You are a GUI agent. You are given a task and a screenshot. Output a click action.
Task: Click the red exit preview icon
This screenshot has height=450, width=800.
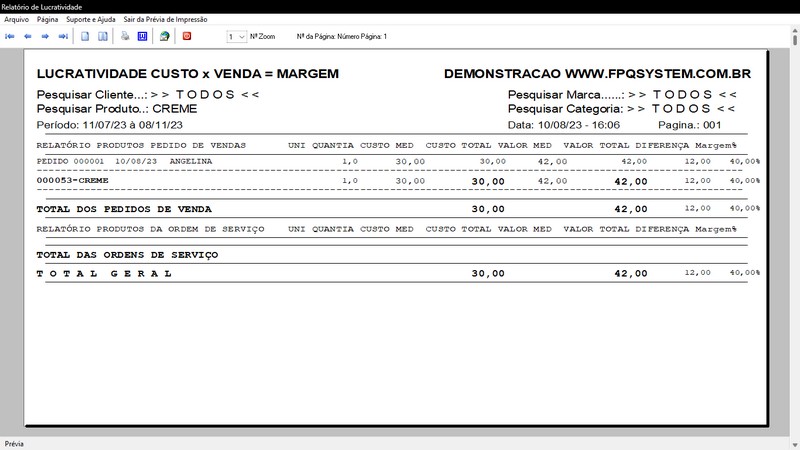(187, 36)
